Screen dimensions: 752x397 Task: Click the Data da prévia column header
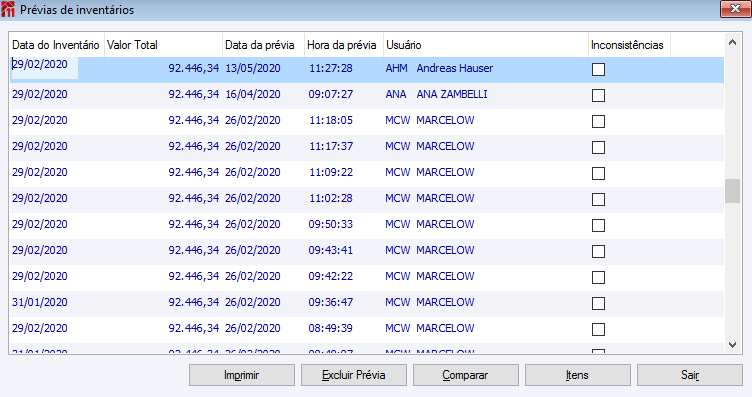(x=263, y=45)
